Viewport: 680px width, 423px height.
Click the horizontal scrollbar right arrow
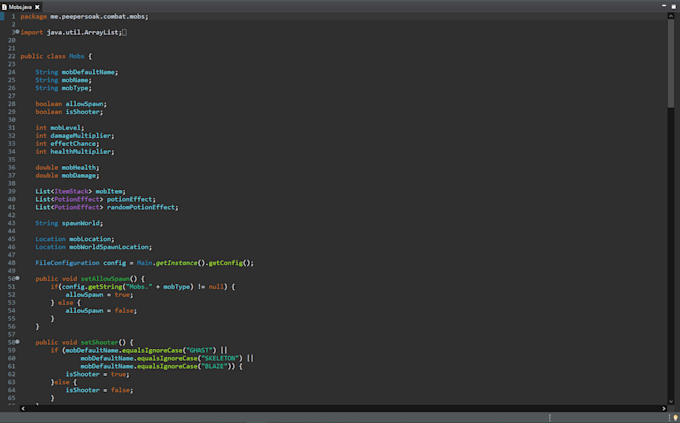click(664, 408)
